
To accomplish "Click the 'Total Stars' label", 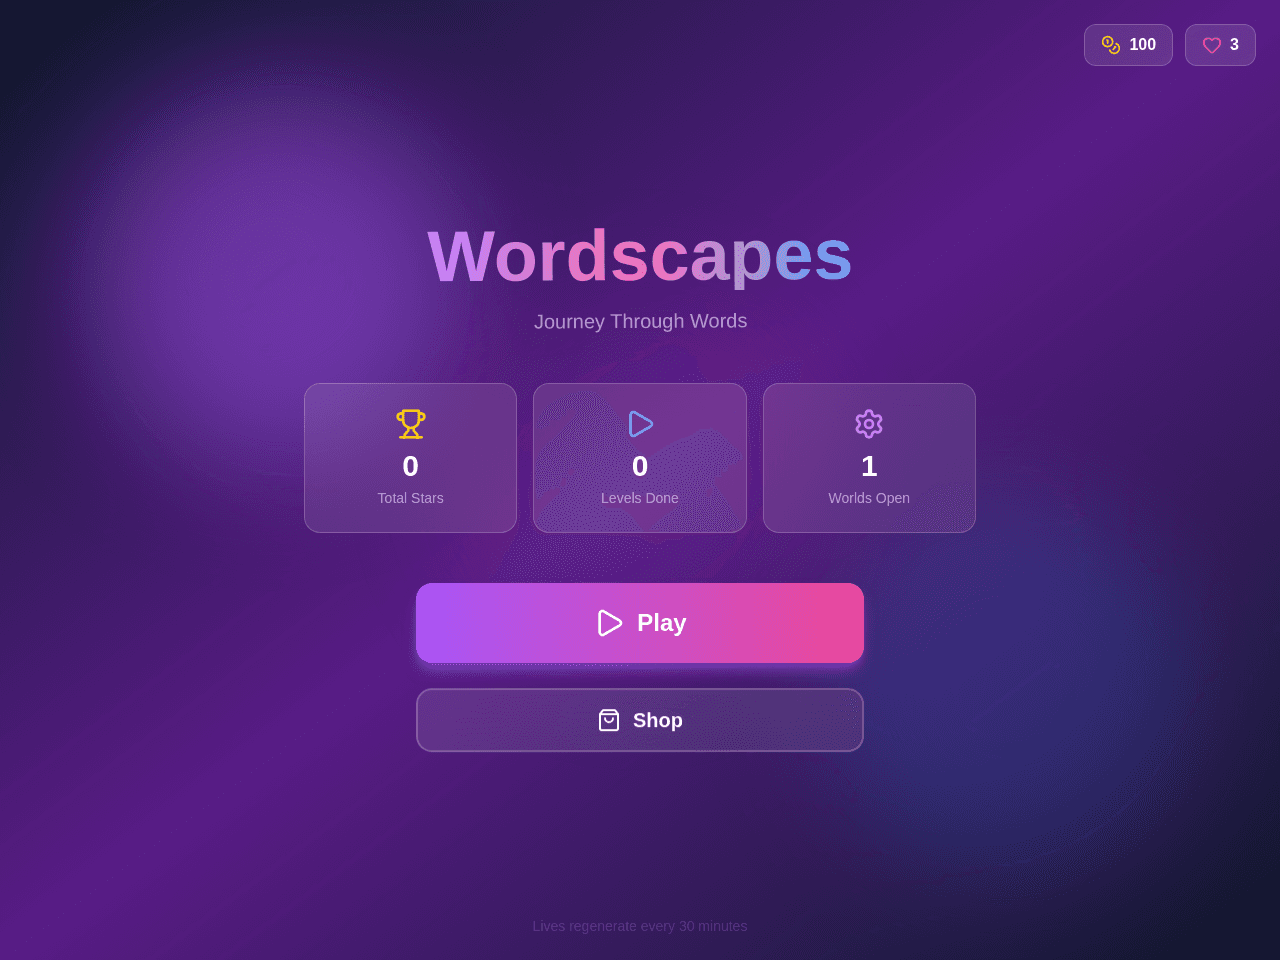I will 410,498.
